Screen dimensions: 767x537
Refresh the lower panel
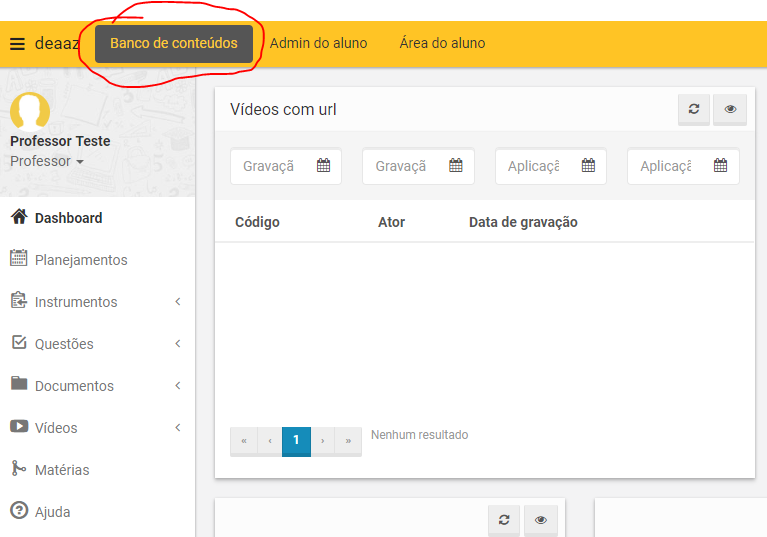tap(504, 520)
